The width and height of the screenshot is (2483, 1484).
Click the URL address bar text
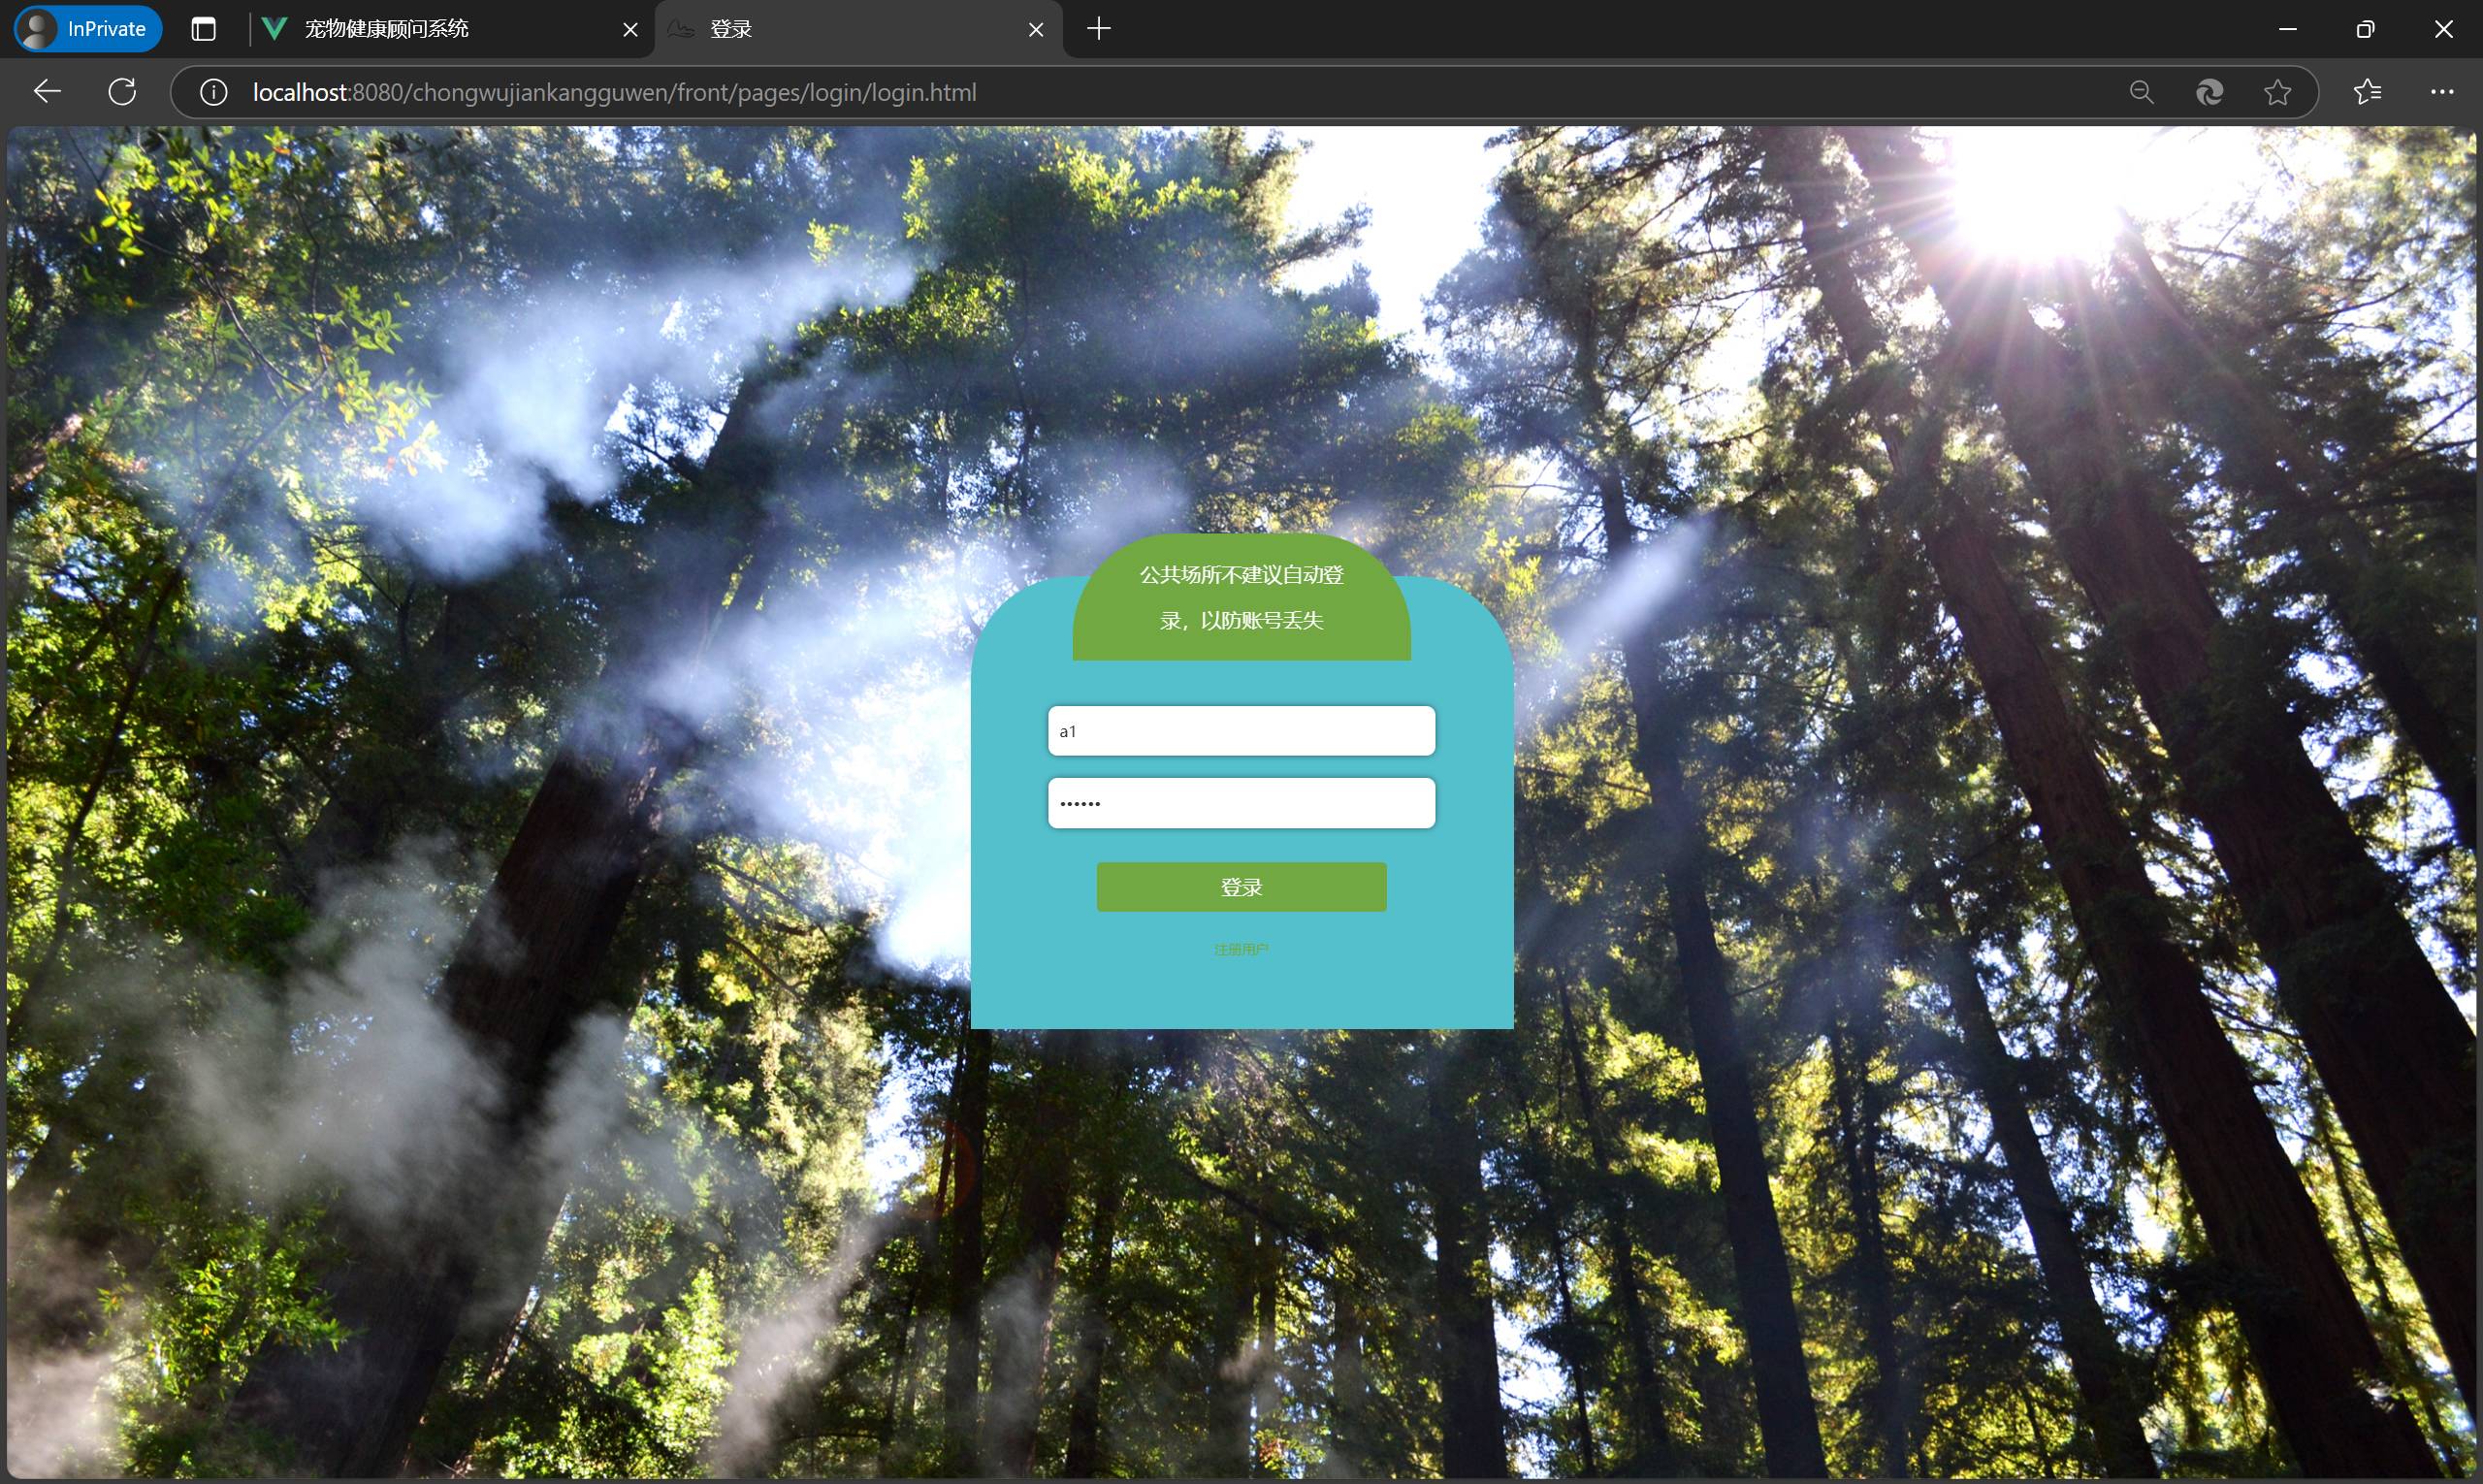tap(614, 92)
